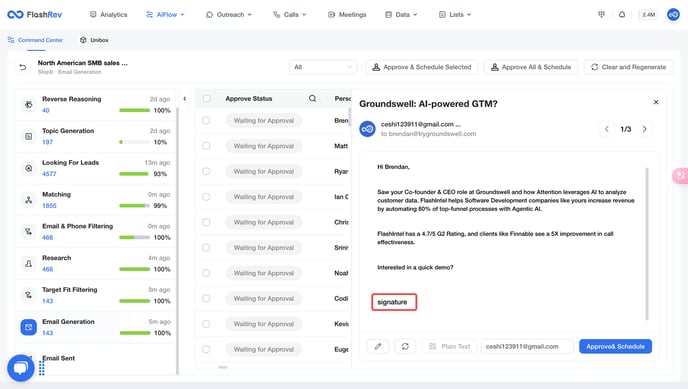Image resolution: width=688 pixels, height=389 pixels.
Task: Toggle the select-all checkbox in table header
Action: pyautogui.click(x=206, y=99)
